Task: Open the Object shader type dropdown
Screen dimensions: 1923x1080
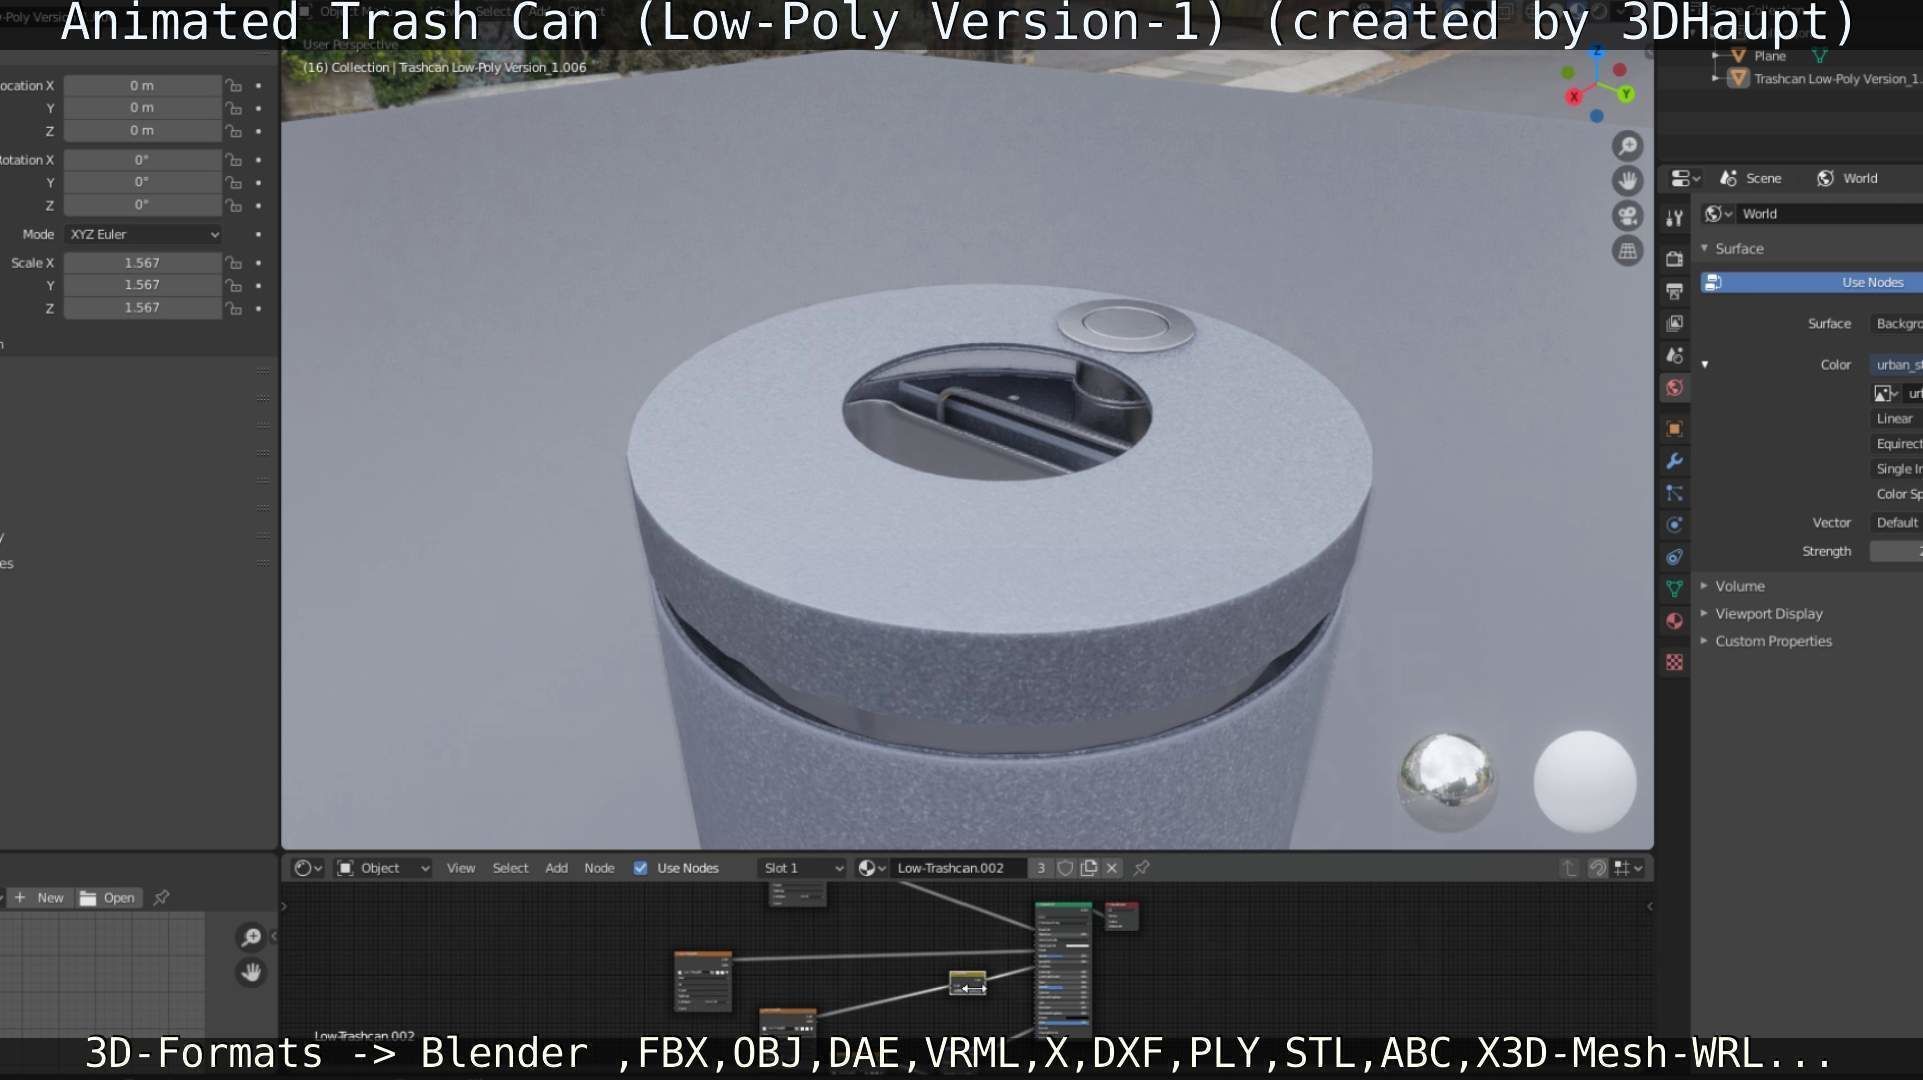Action: pyautogui.click(x=384, y=868)
